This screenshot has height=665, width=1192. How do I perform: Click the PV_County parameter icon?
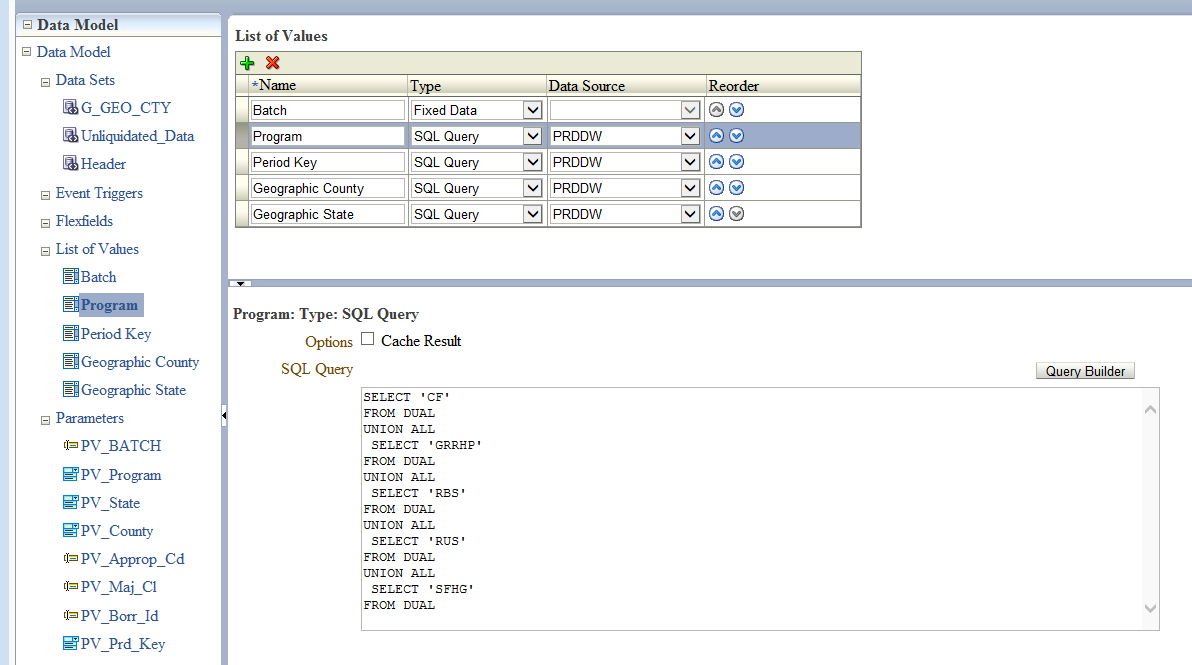(71, 530)
